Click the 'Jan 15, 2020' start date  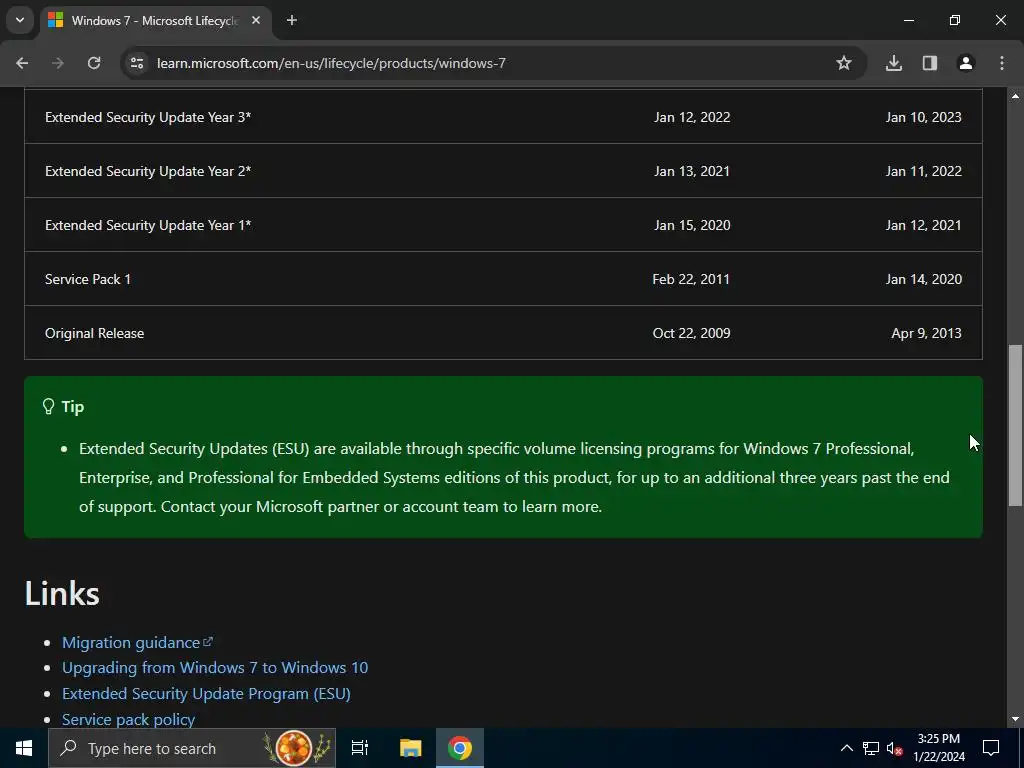pyautogui.click(x=692, y=225)
